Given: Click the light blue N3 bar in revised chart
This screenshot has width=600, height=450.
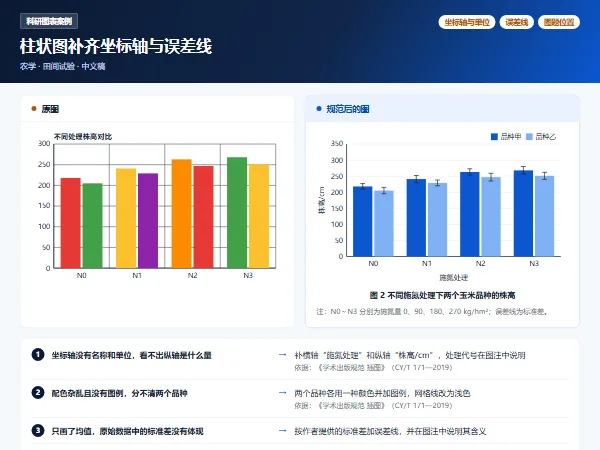Looking at the screenshot, I should tap(545, 216).
